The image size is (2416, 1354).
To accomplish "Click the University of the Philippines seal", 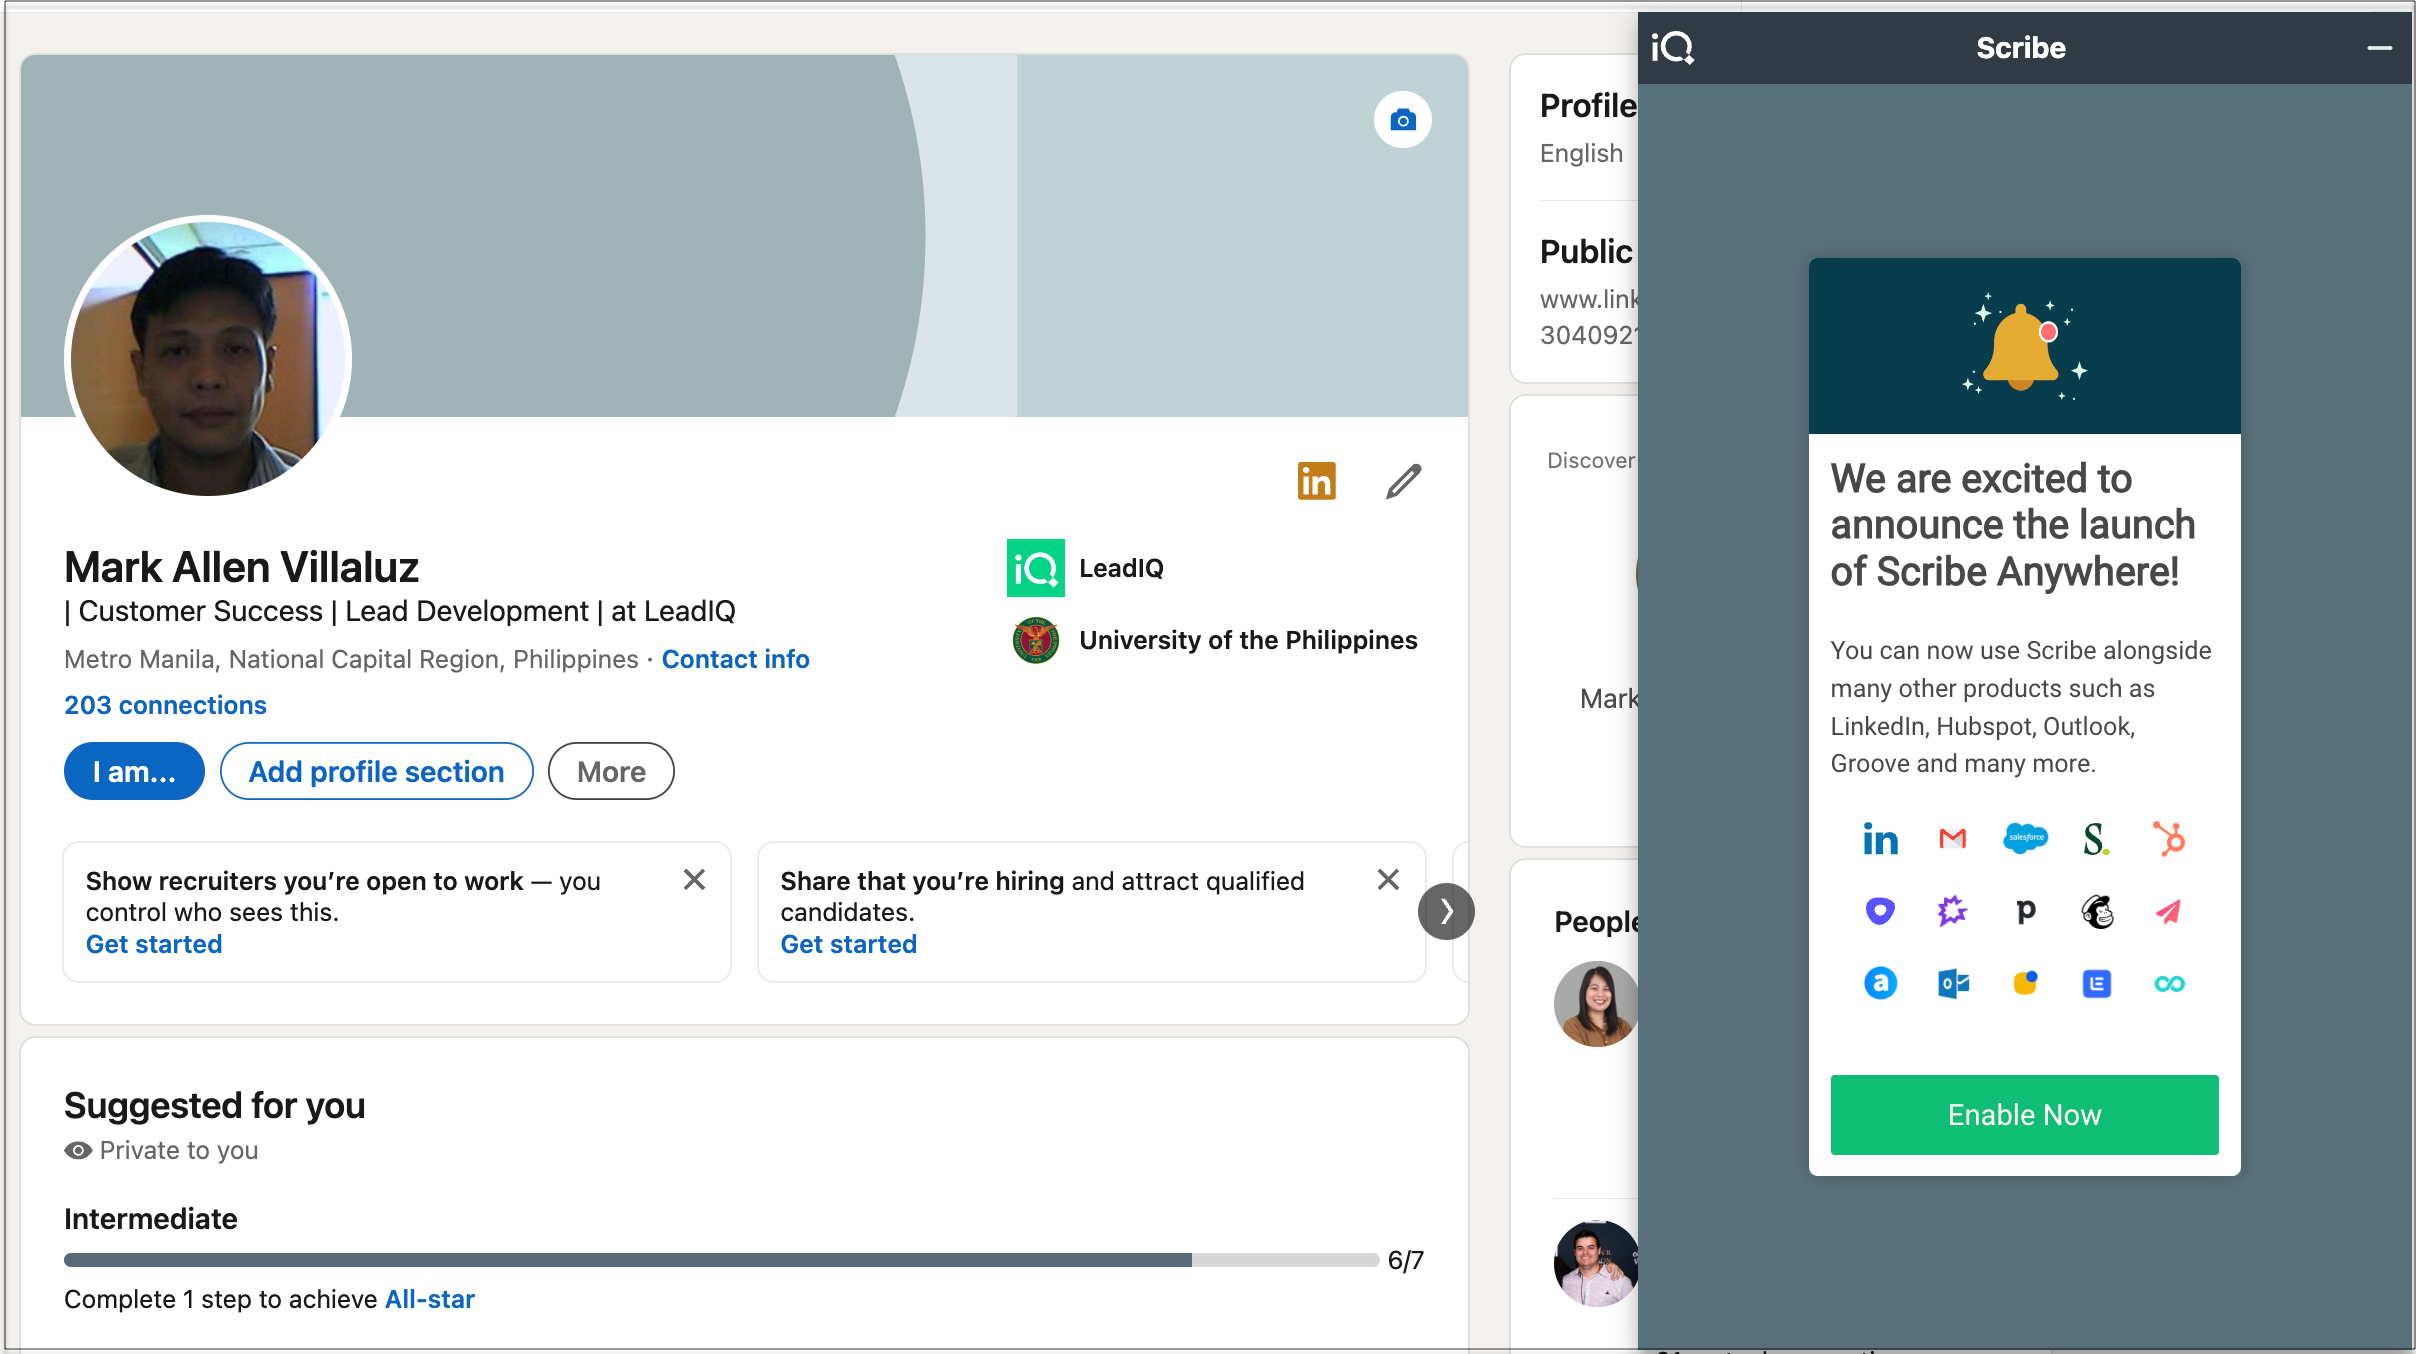I will (1035, 640).
